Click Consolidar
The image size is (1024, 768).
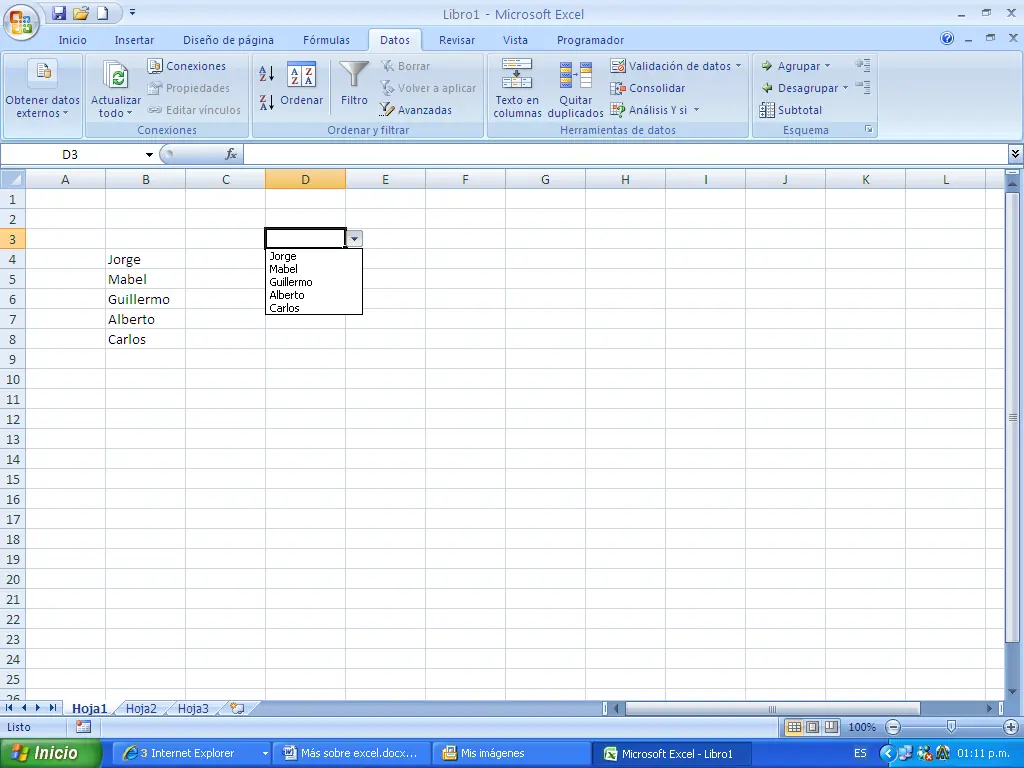[x=647, y=88]
